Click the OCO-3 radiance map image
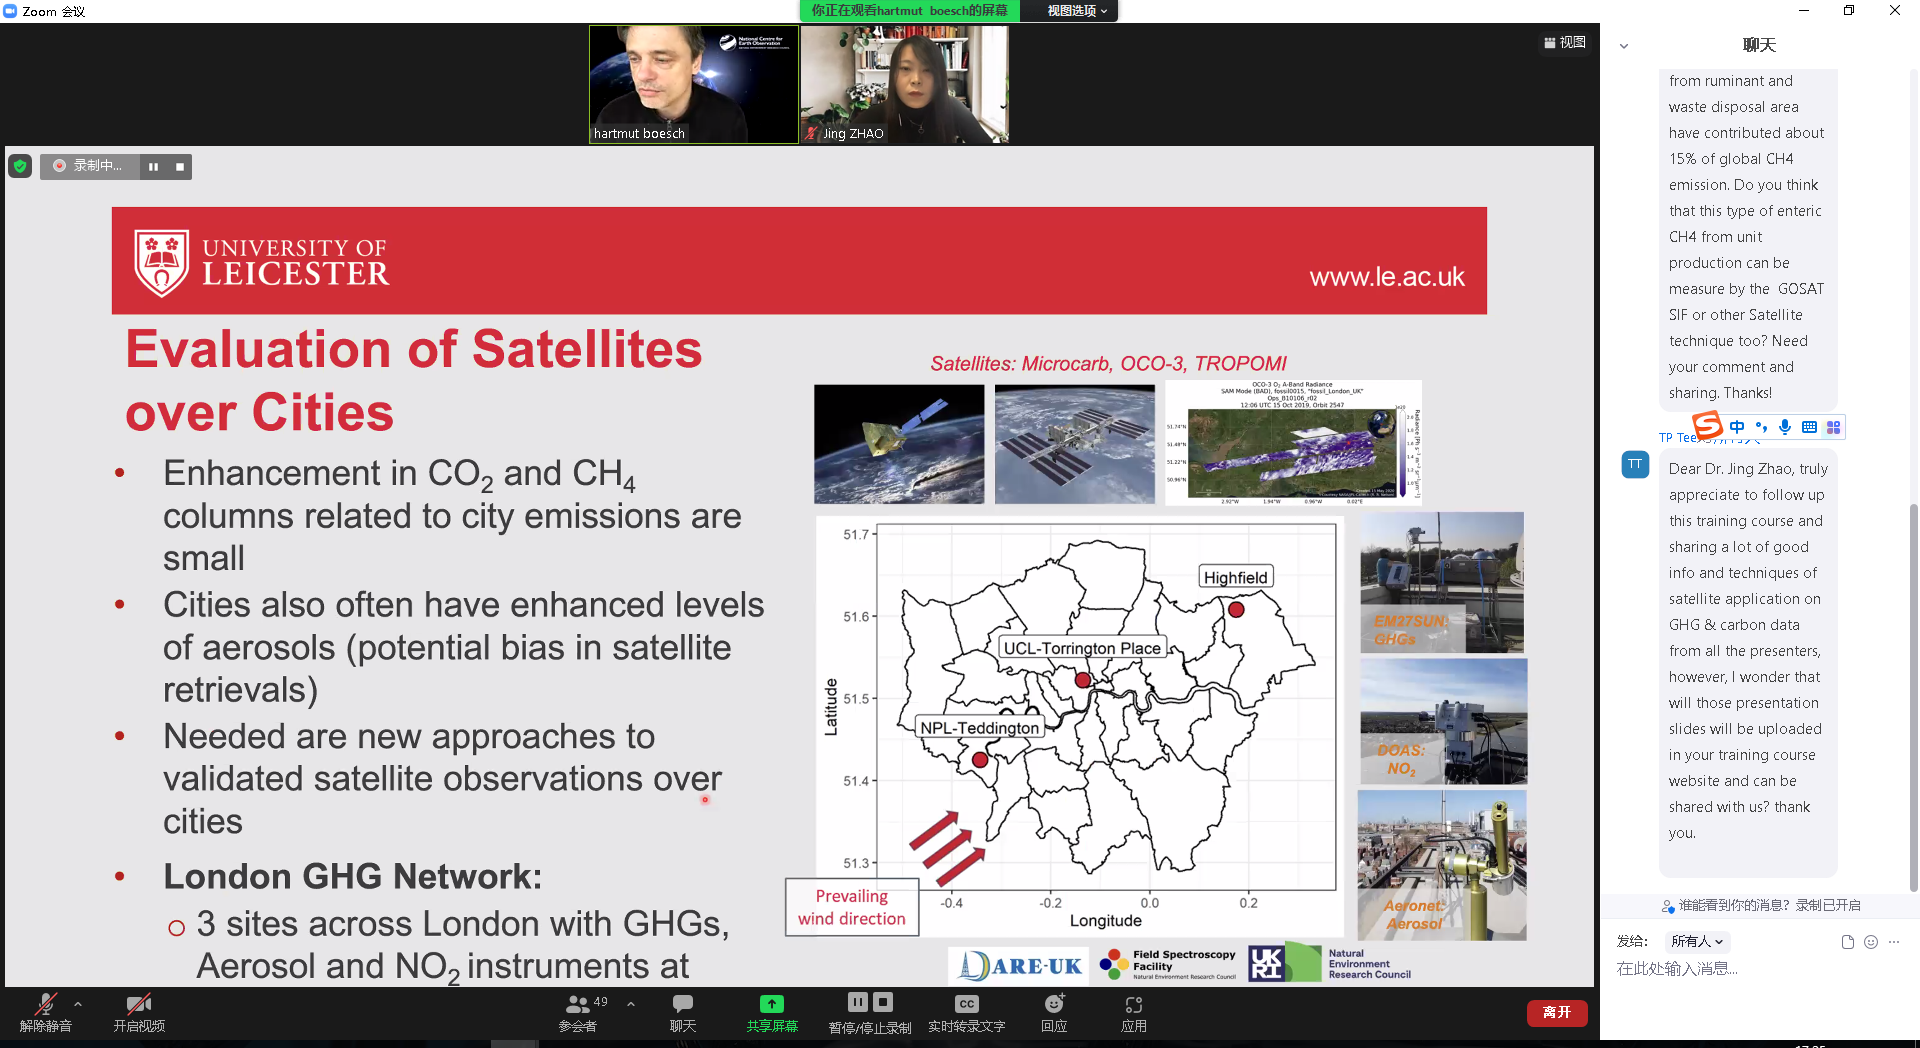Screen dimensions: 1920x1048 click(1293, 443)
